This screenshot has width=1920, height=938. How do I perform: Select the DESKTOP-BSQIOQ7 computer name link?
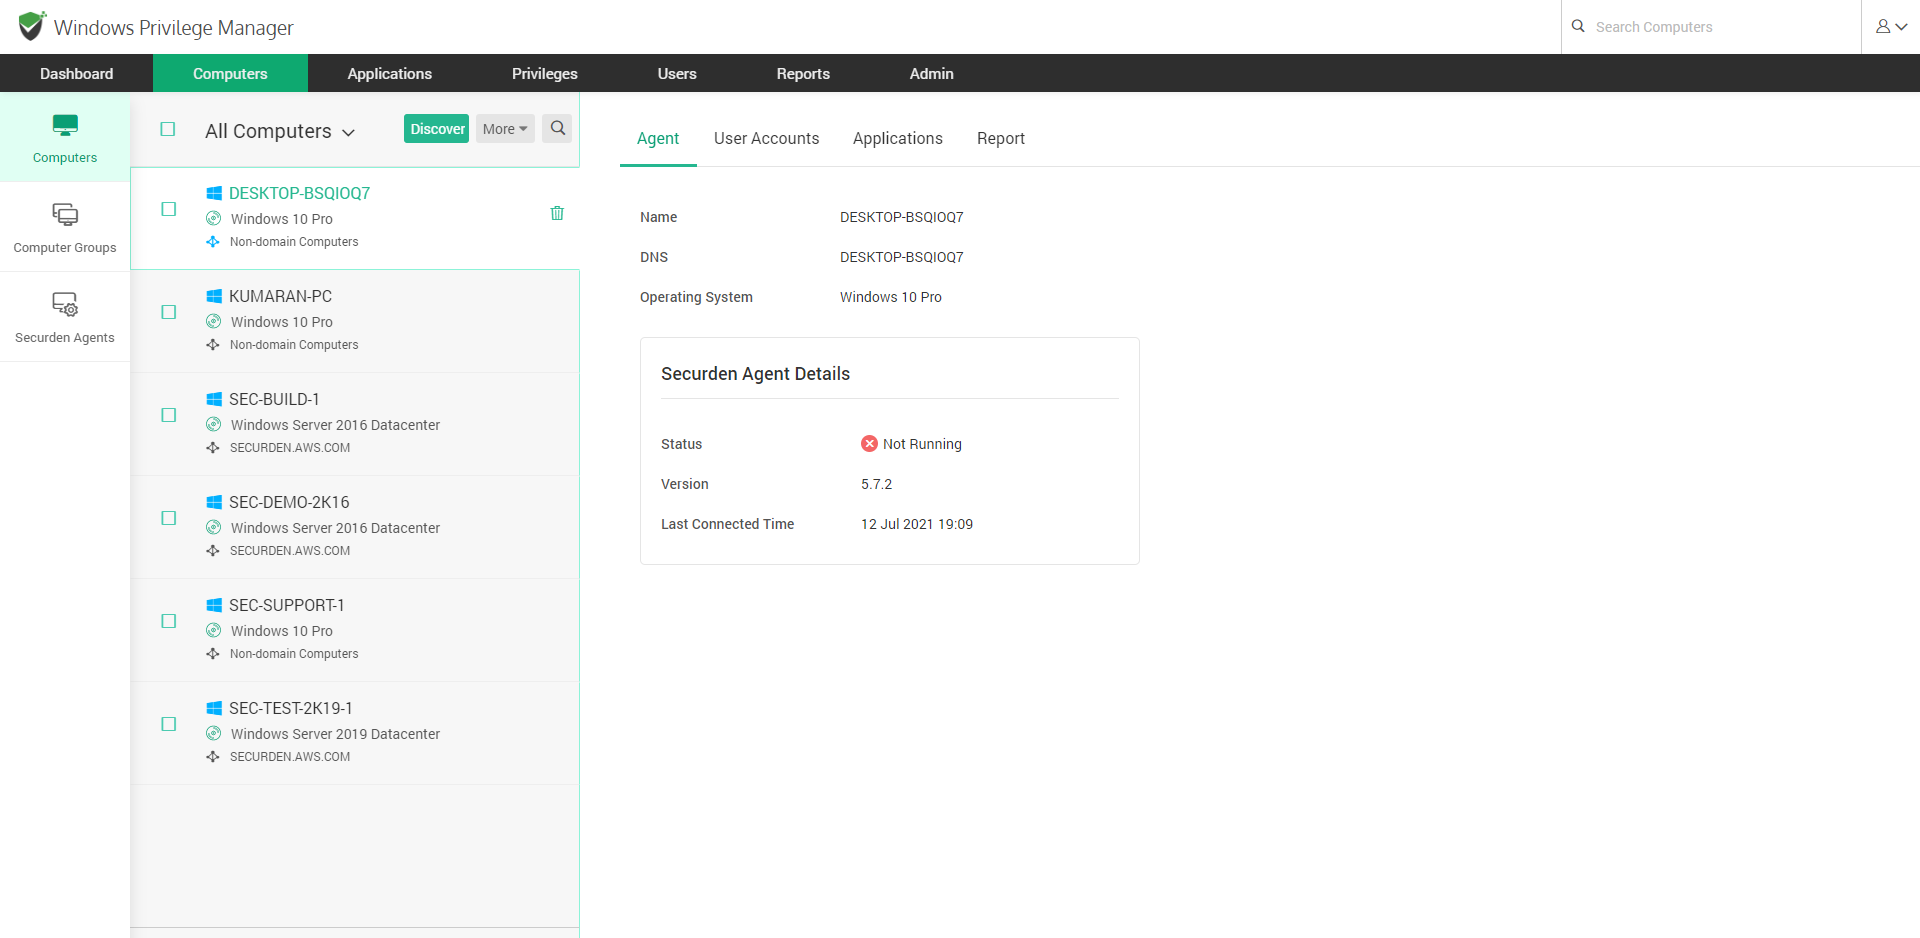point(299,193)
